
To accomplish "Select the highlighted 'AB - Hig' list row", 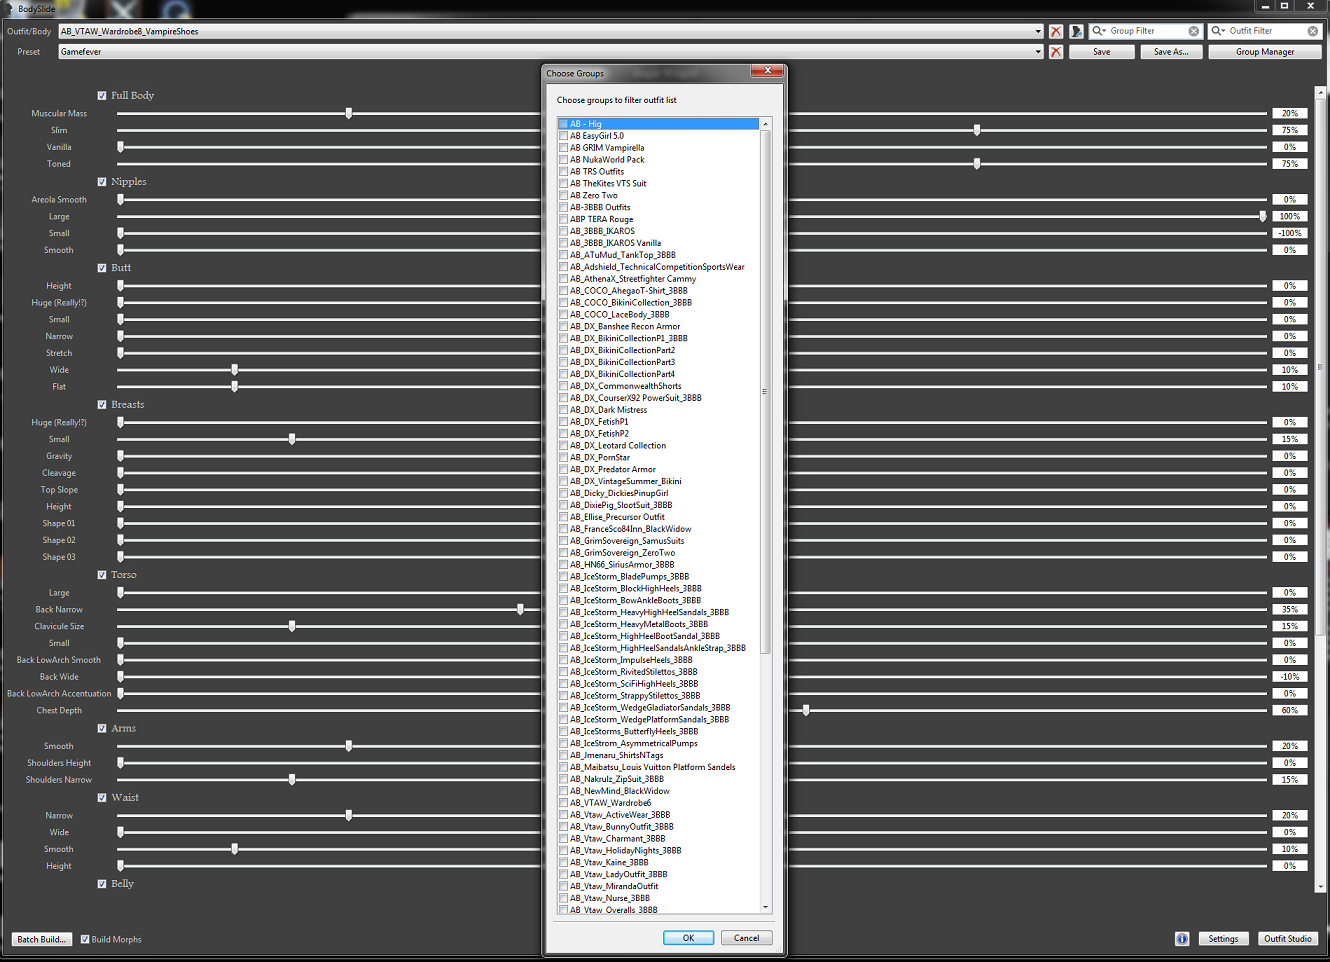I will pos(658,124).
